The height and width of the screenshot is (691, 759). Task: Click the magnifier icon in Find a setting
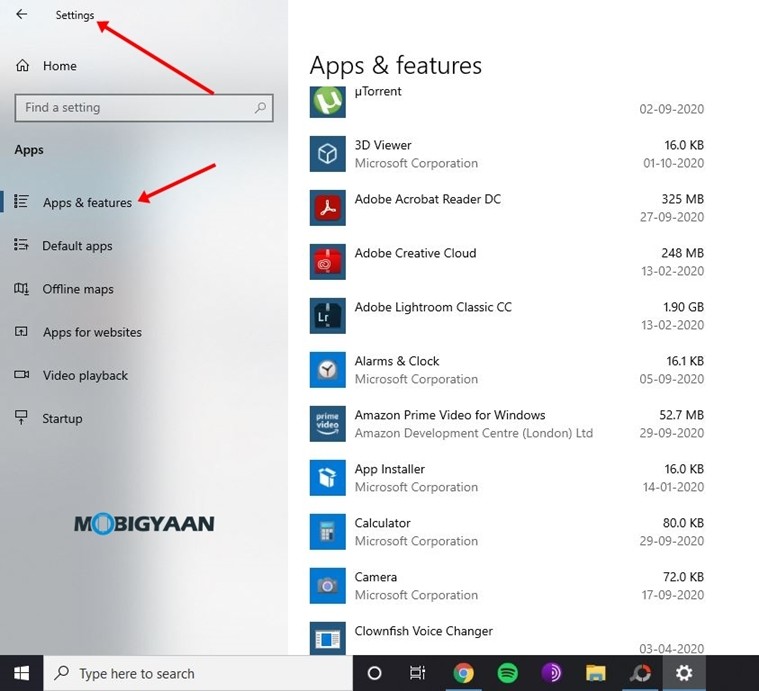click(260, 107)
